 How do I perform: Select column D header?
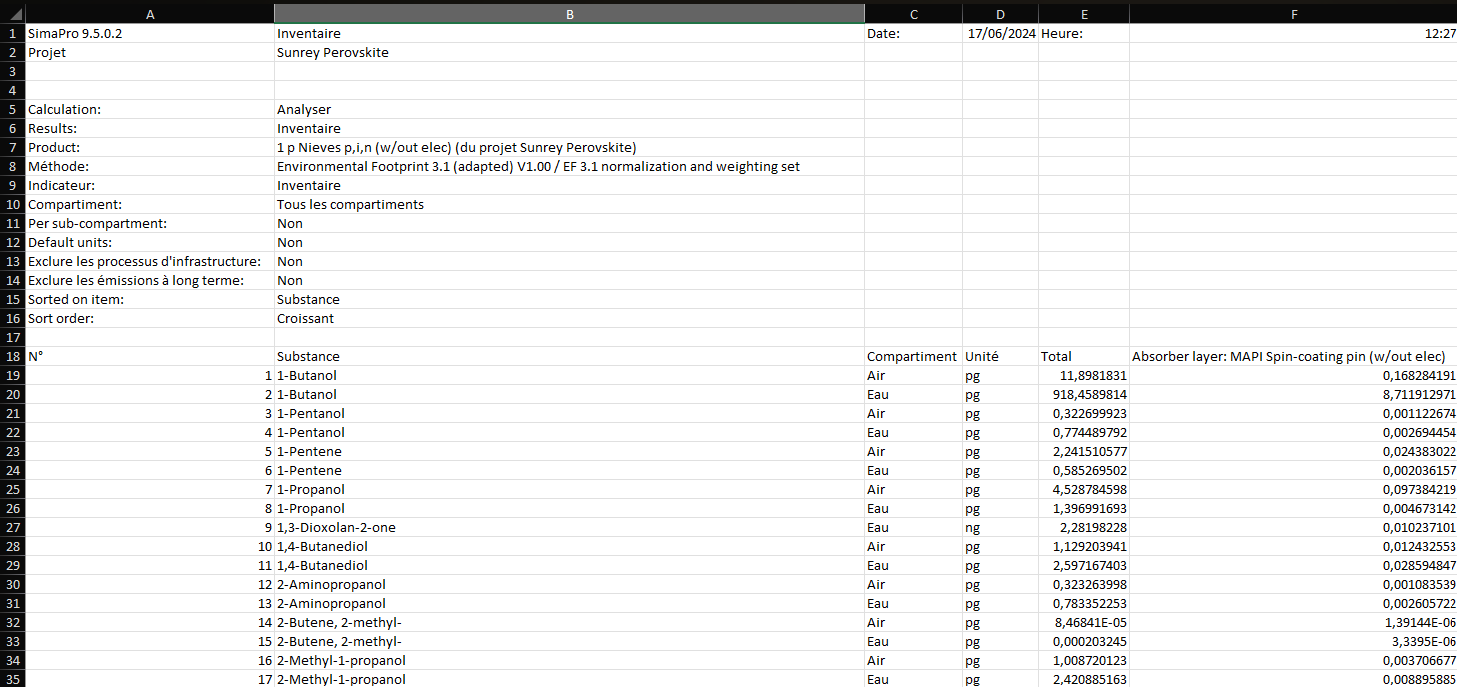click(1000, 14)
